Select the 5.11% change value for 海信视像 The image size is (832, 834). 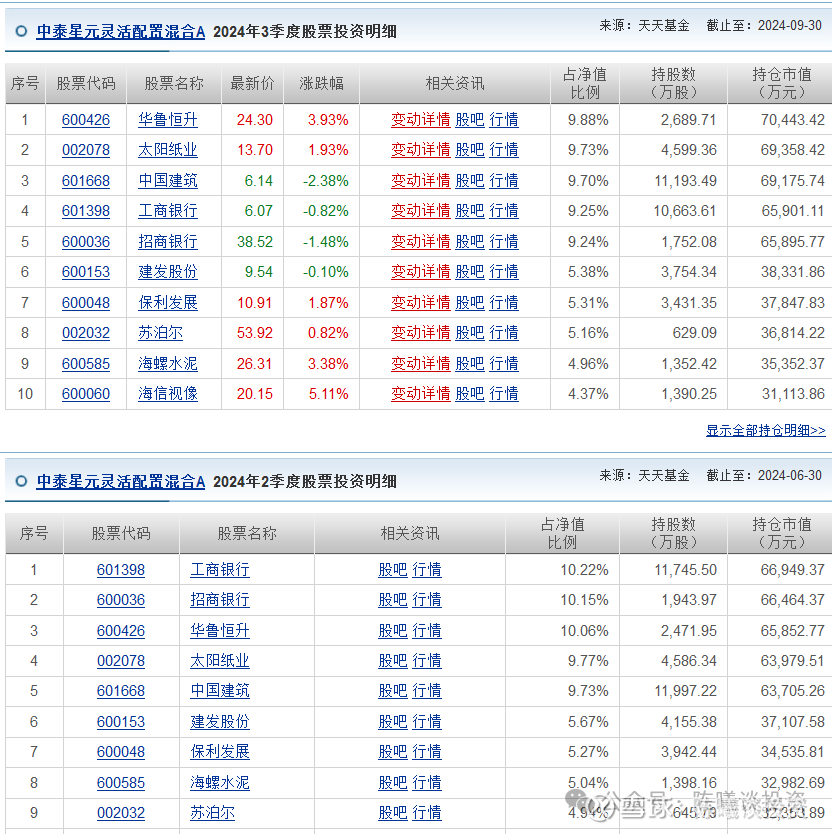(x=329, y=394)
